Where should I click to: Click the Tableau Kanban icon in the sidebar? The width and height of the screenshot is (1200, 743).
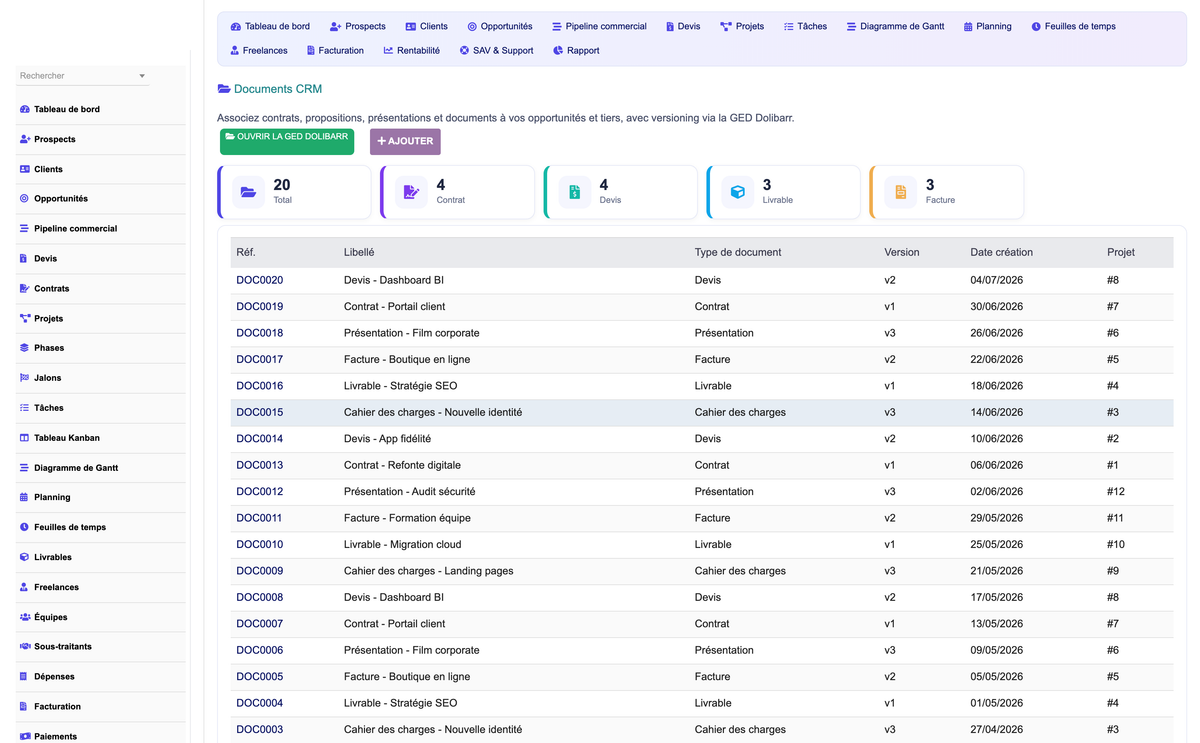25,438
